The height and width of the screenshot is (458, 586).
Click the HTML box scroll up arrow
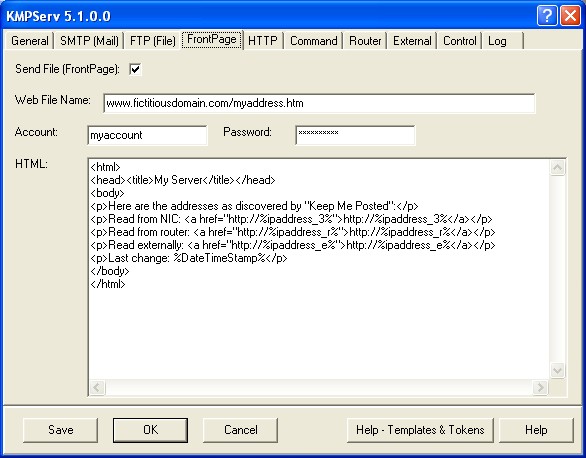tap(558, 167)
